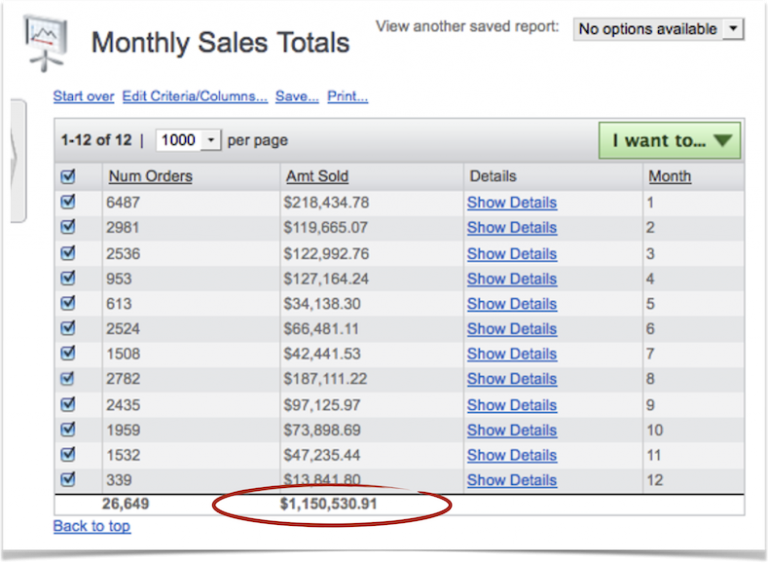
Task: Open Edit Criteria/Columns link
Action: pyautogui.click(x=195, y=97)
